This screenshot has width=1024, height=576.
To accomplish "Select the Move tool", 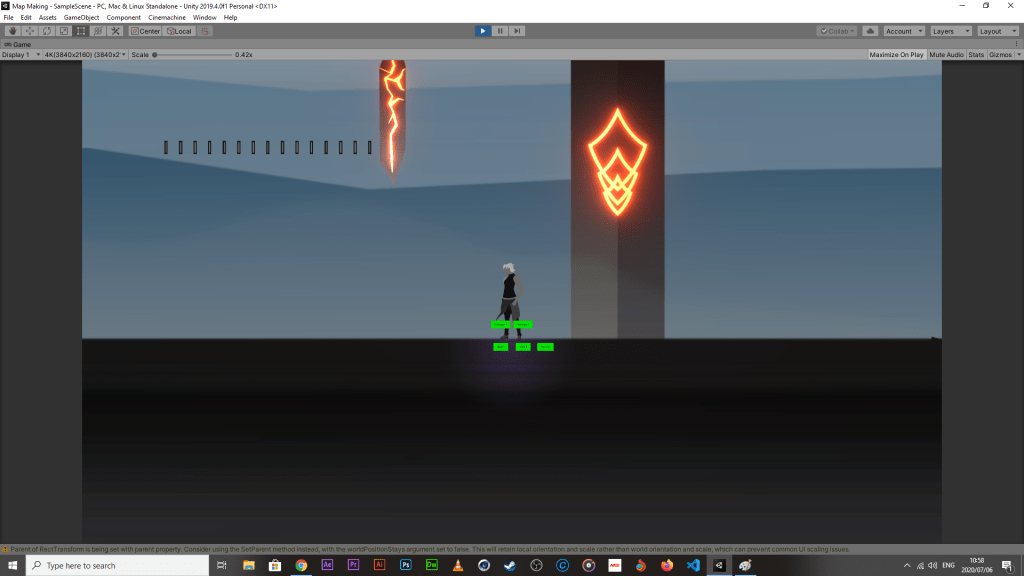I will (29, 31).
